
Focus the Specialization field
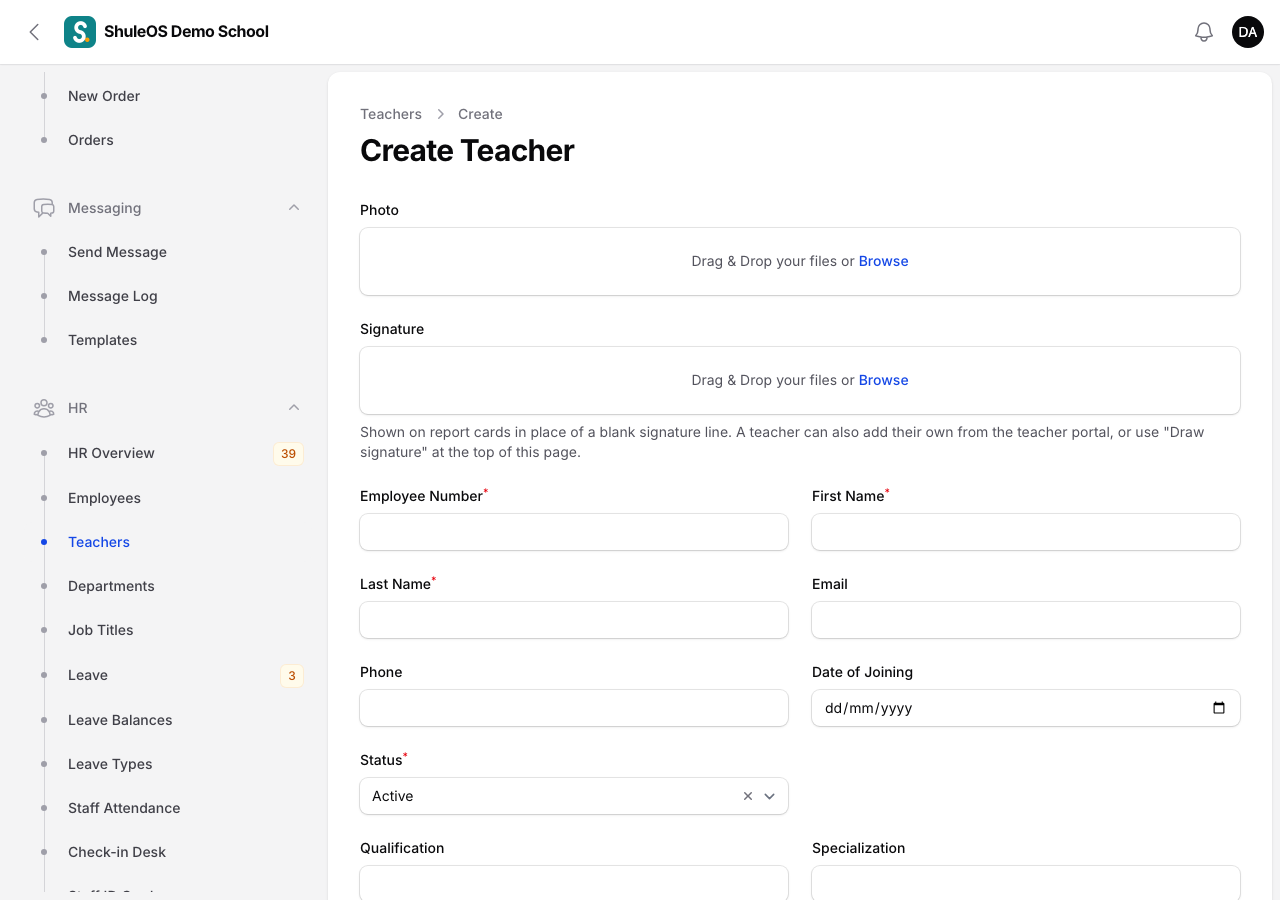click(x=1026, y=883)
